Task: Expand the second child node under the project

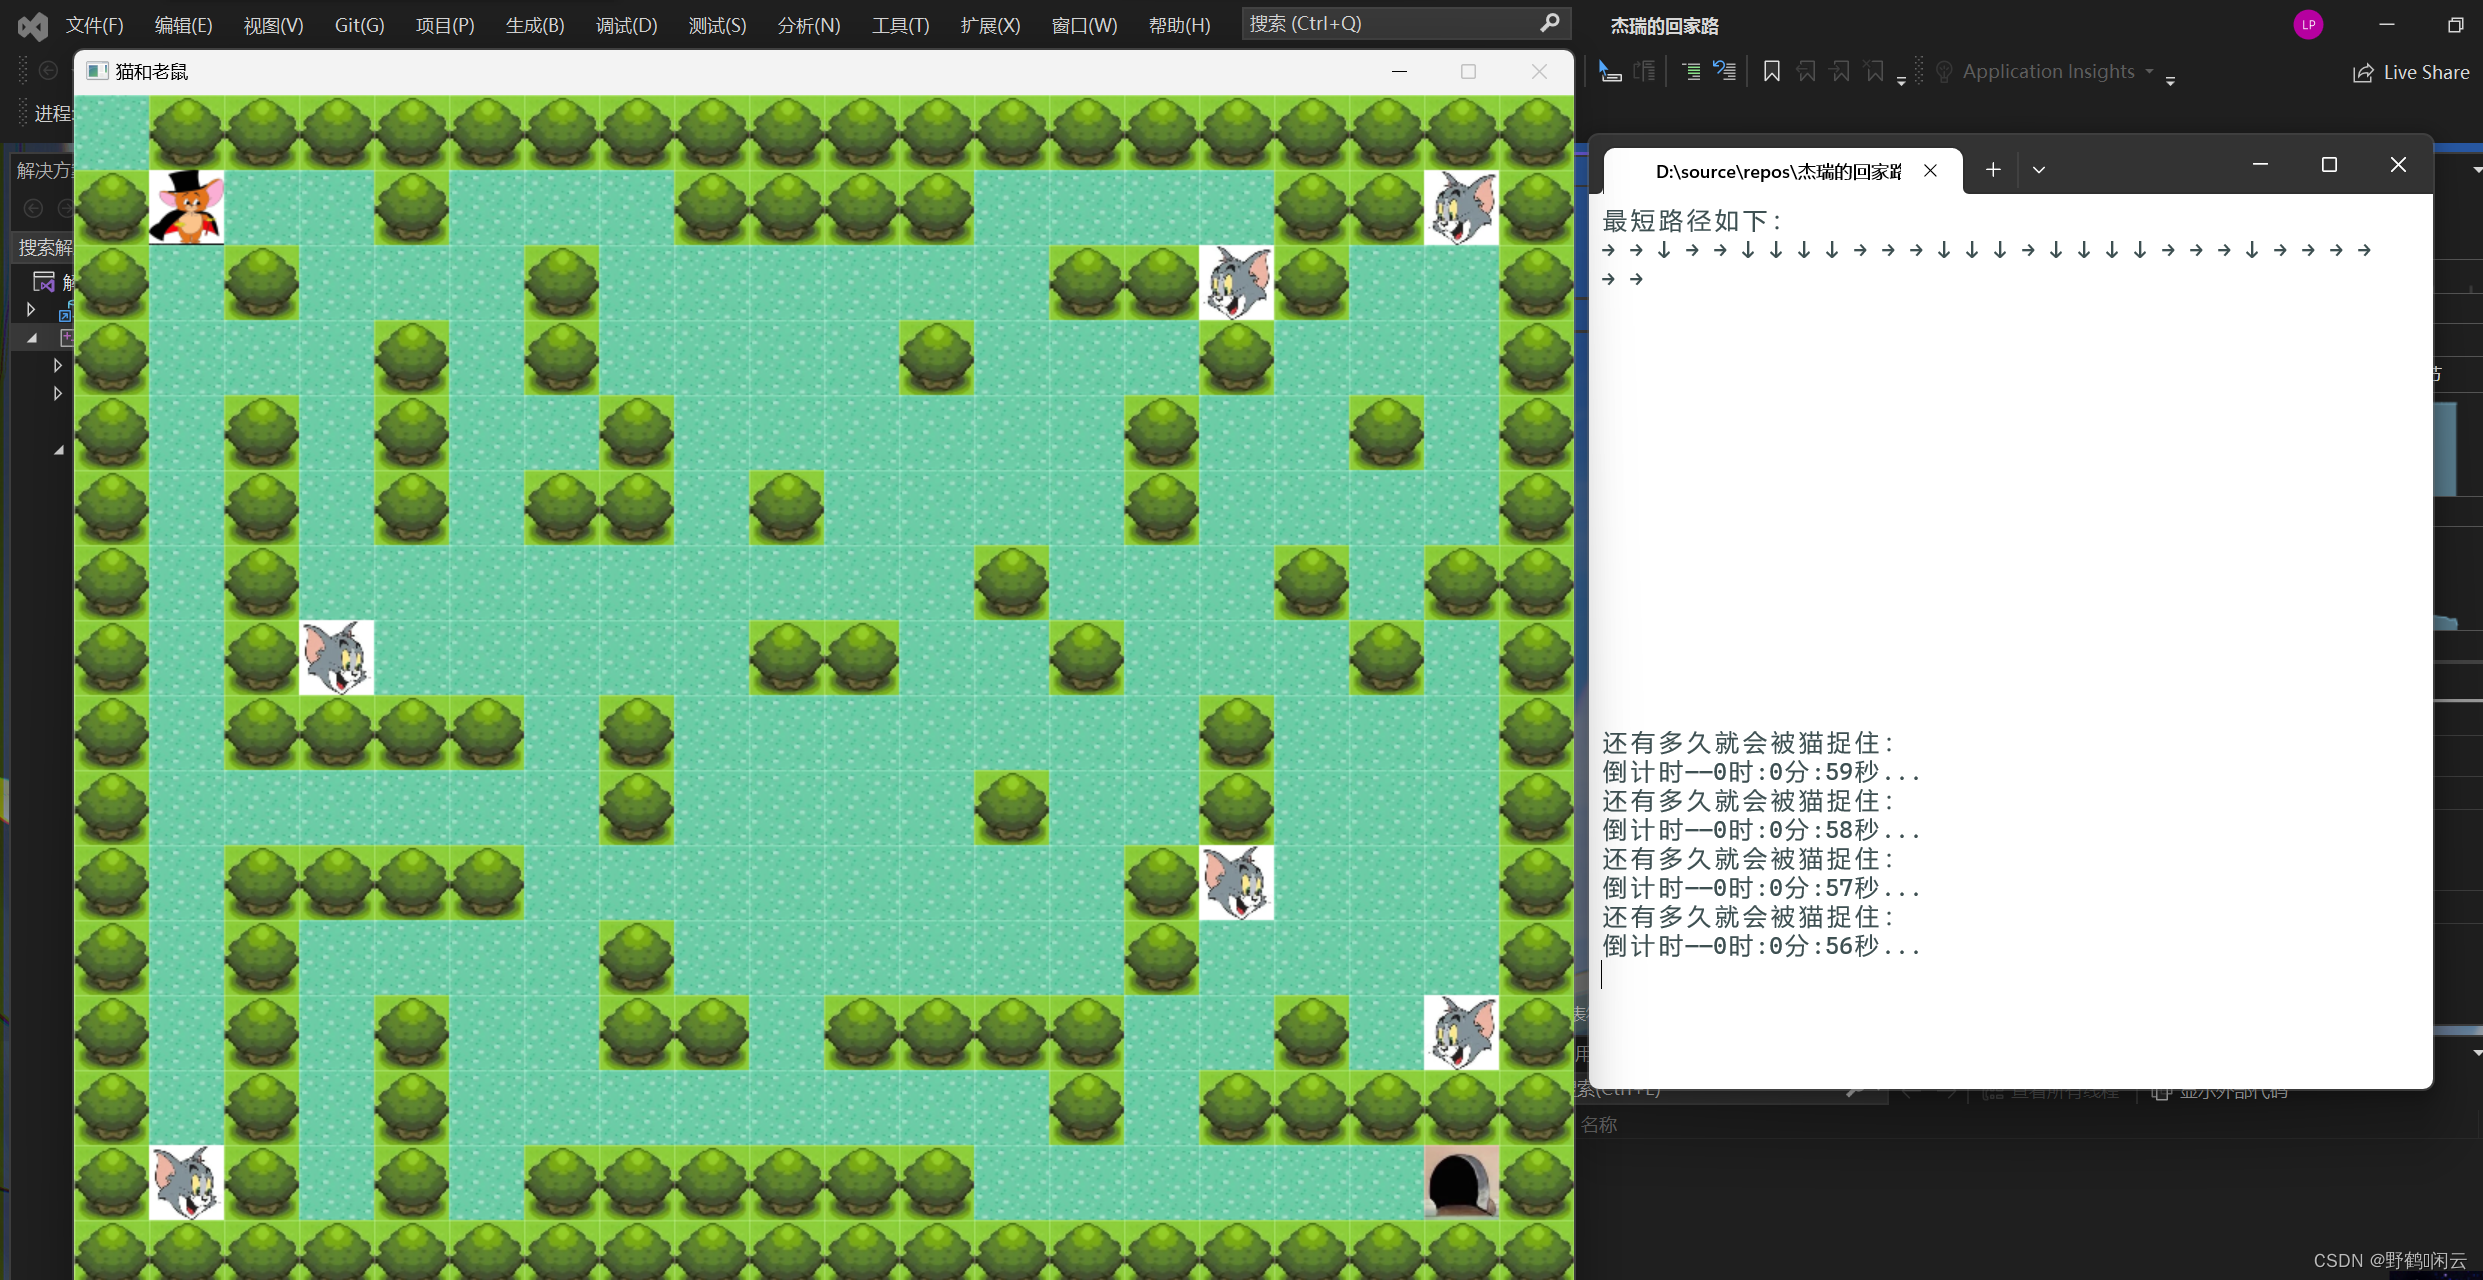Action: pyautogui.click(x=58, y=394)
